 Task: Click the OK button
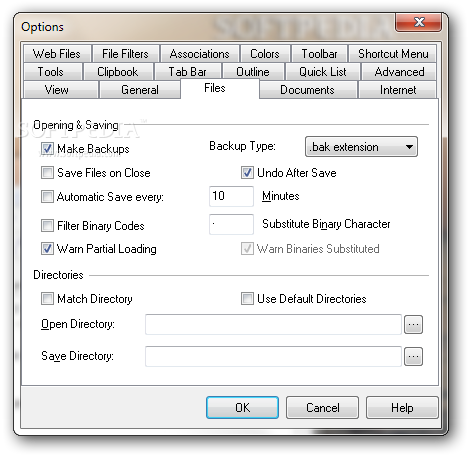242,407
